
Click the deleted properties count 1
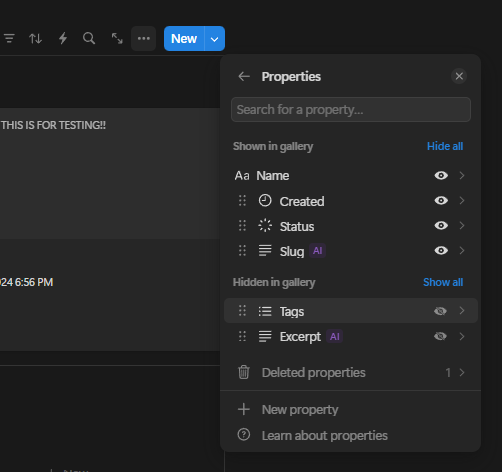448,372
